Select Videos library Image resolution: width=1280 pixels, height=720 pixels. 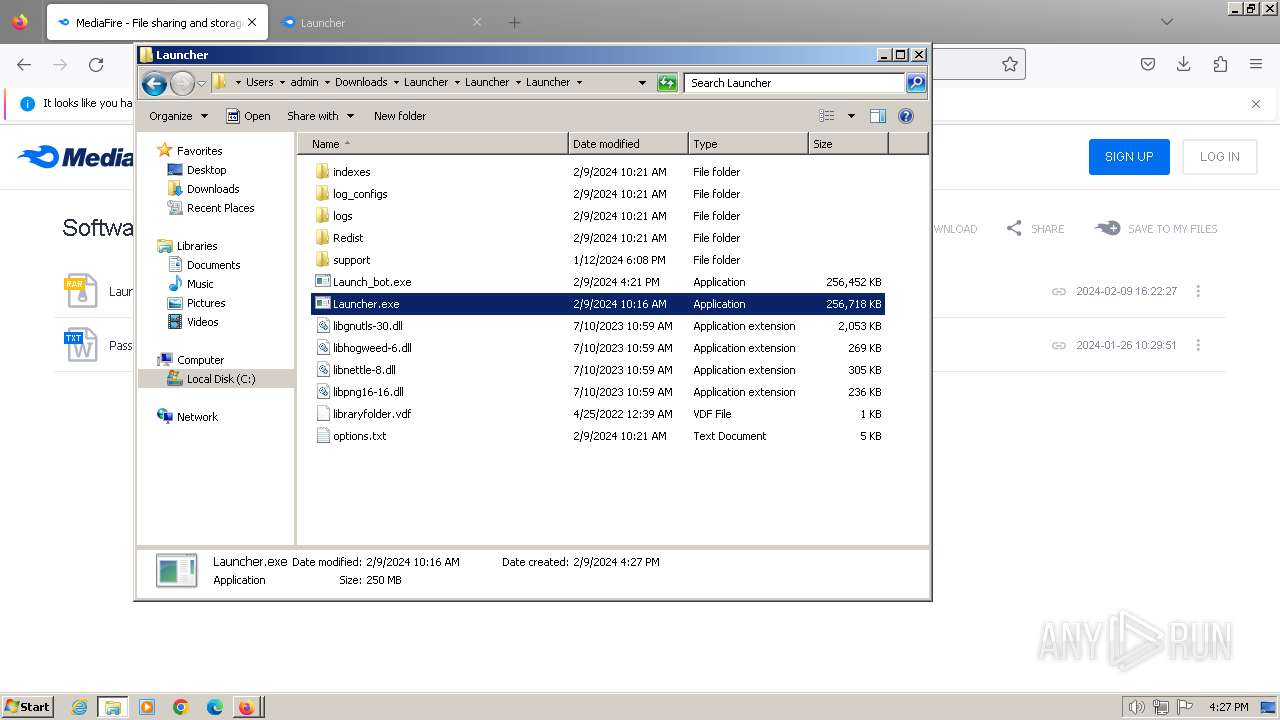[202, 322]
